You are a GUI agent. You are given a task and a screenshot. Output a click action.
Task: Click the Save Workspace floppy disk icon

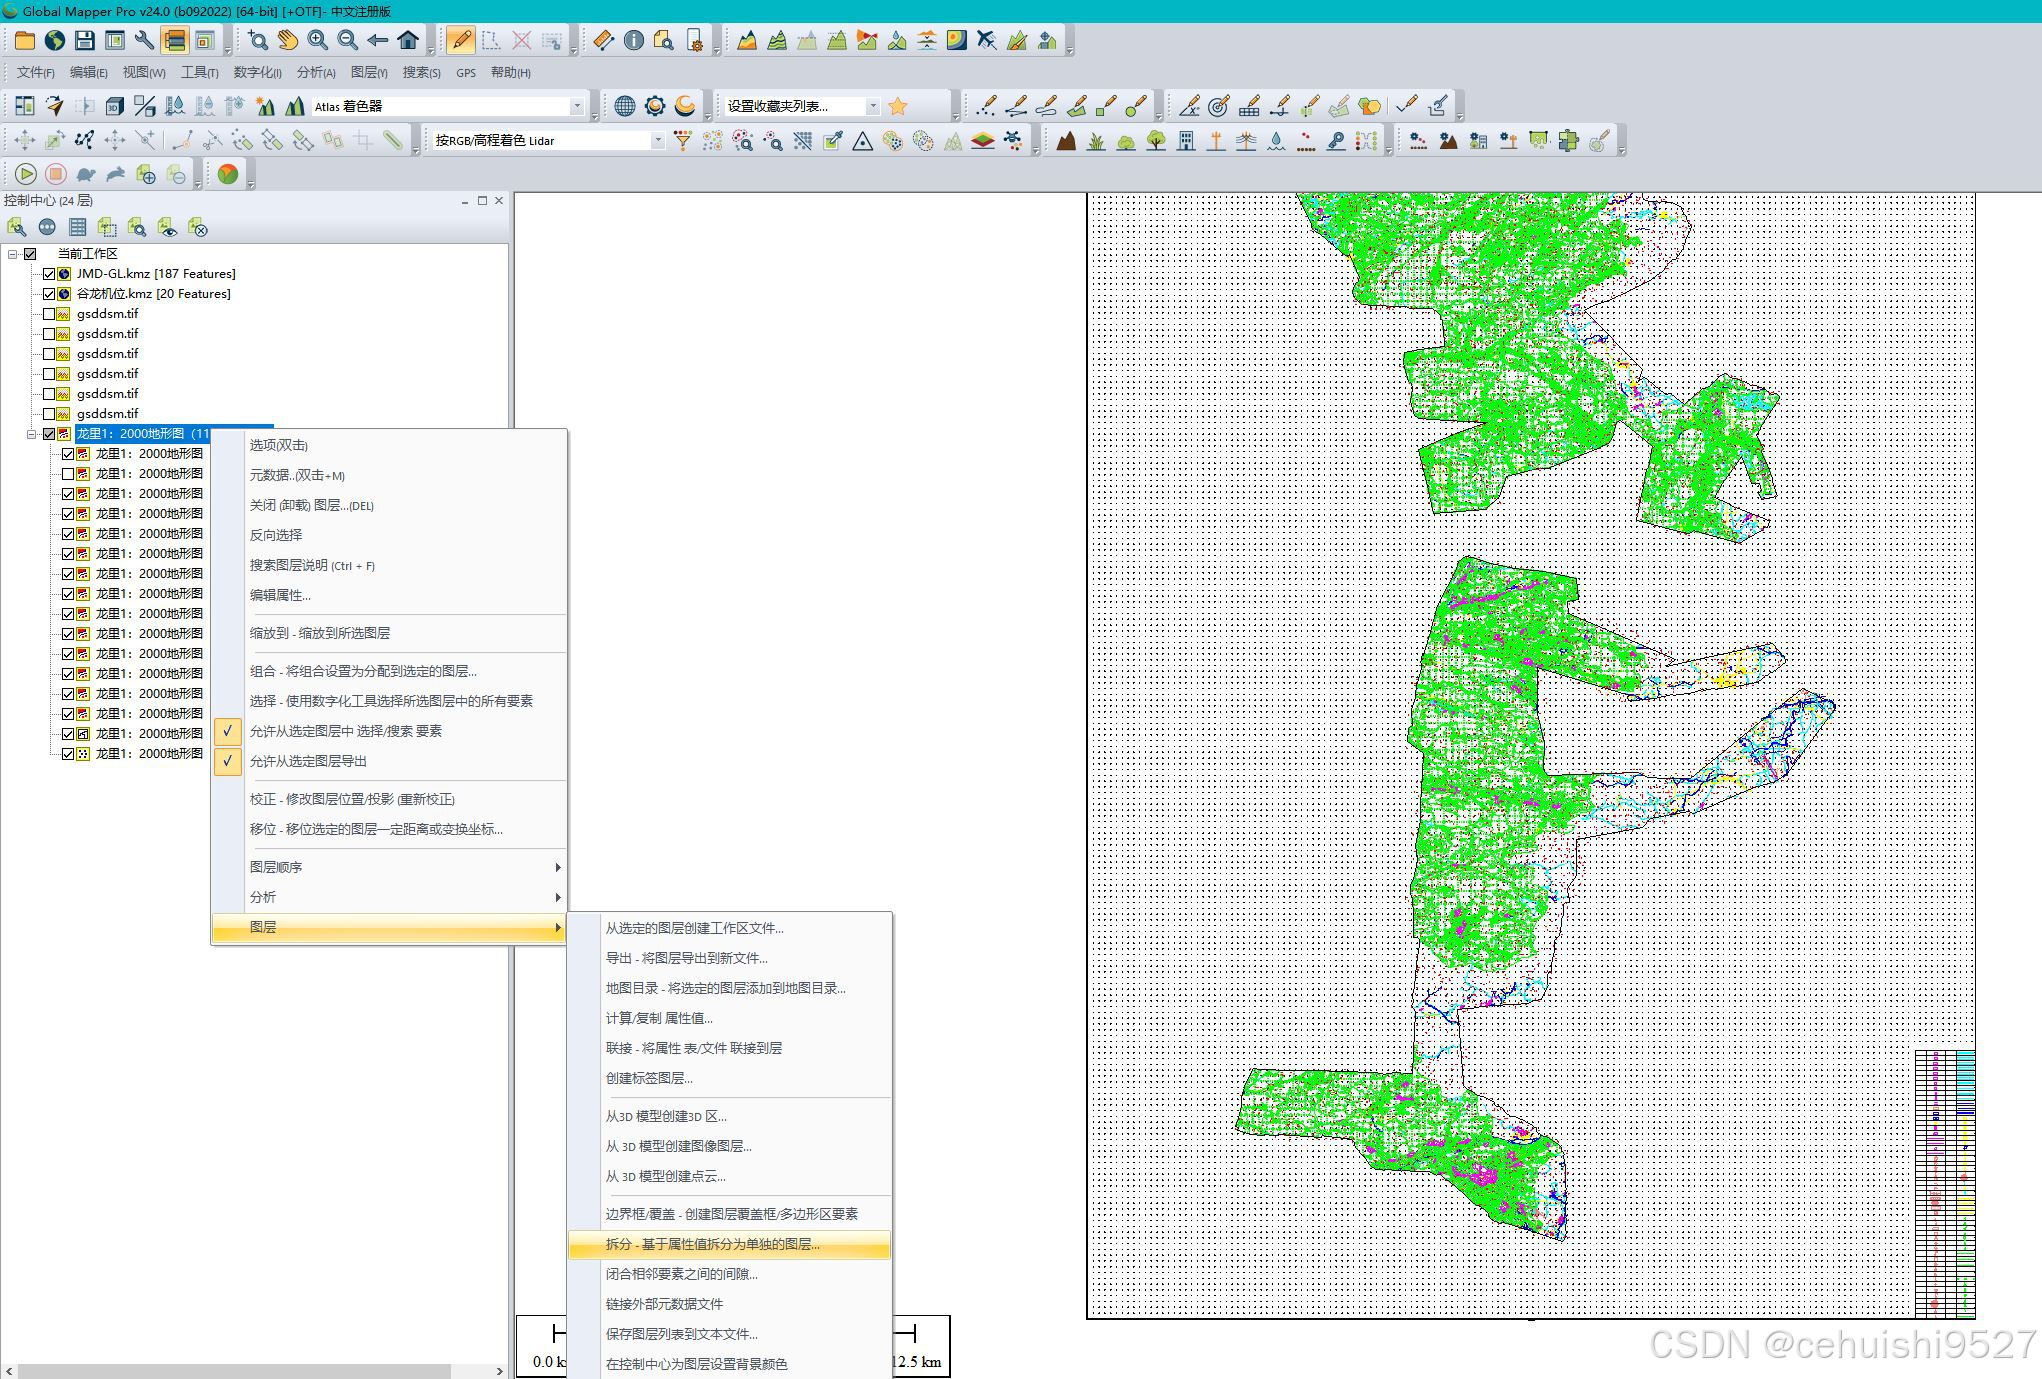point(85,40)
